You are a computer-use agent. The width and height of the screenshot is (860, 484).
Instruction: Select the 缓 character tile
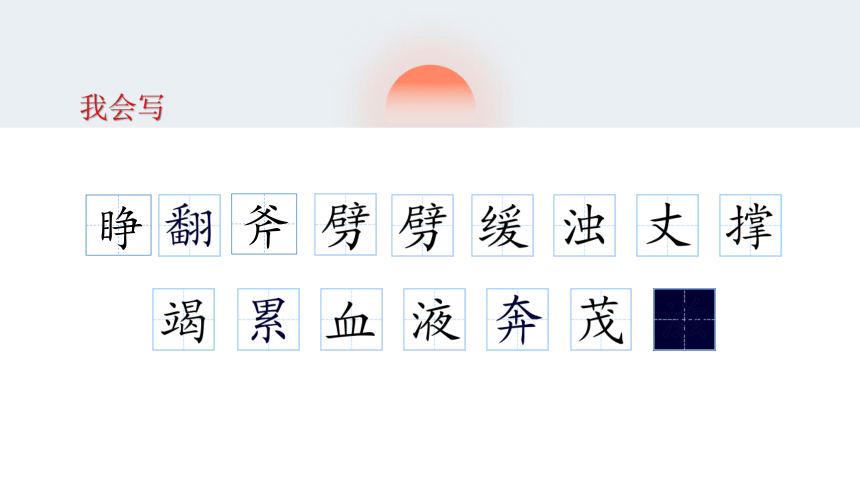pyautogui.click(x=502, y=225)
